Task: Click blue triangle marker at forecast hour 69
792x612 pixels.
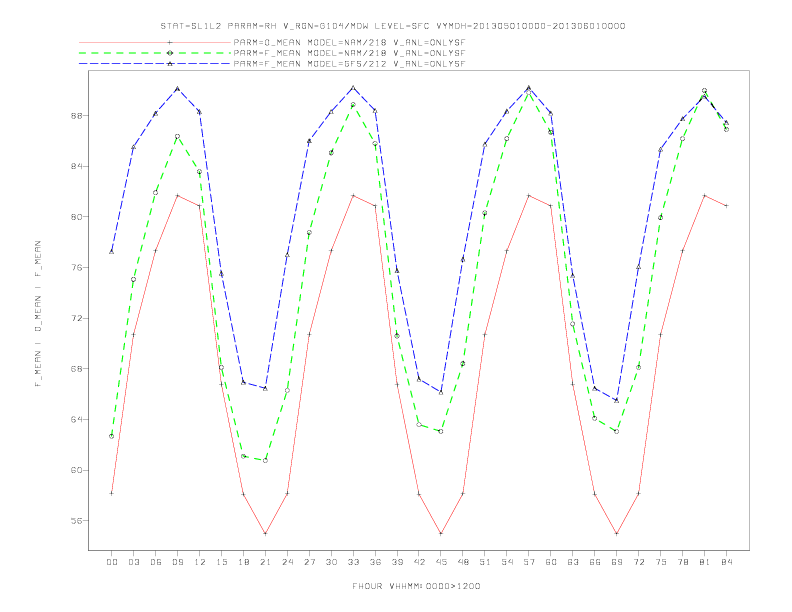Action: coord(617,400)
